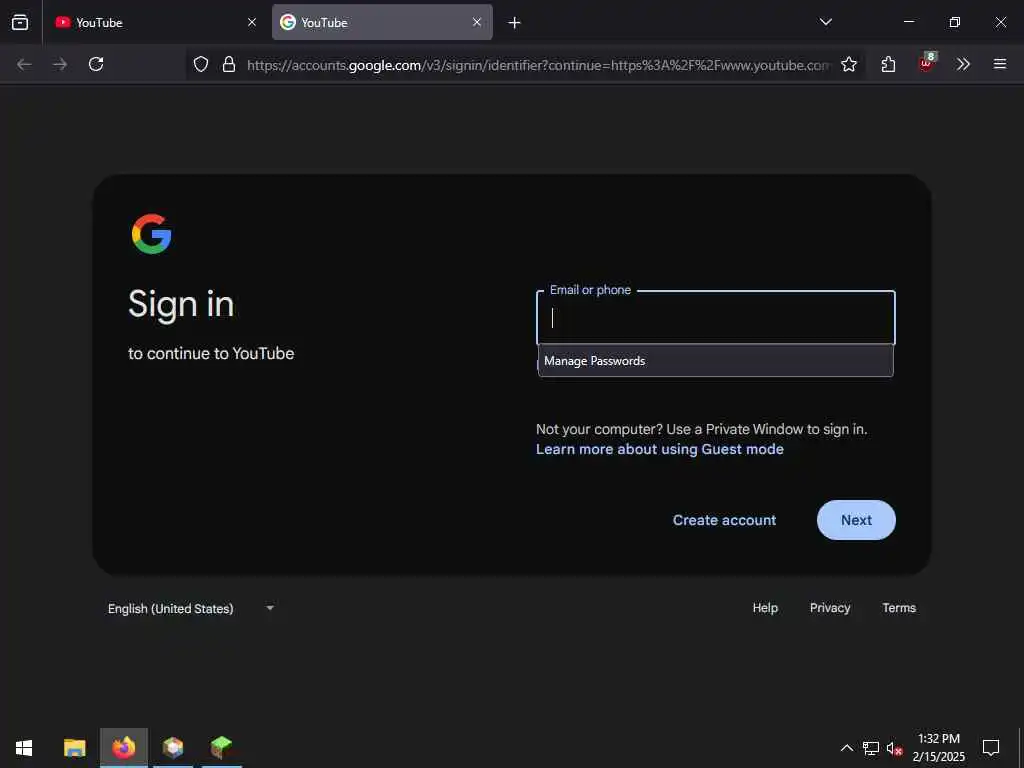This screenshot has height=768, width=1024.
Task: Open network status tray icon
Action: (871, 748)
